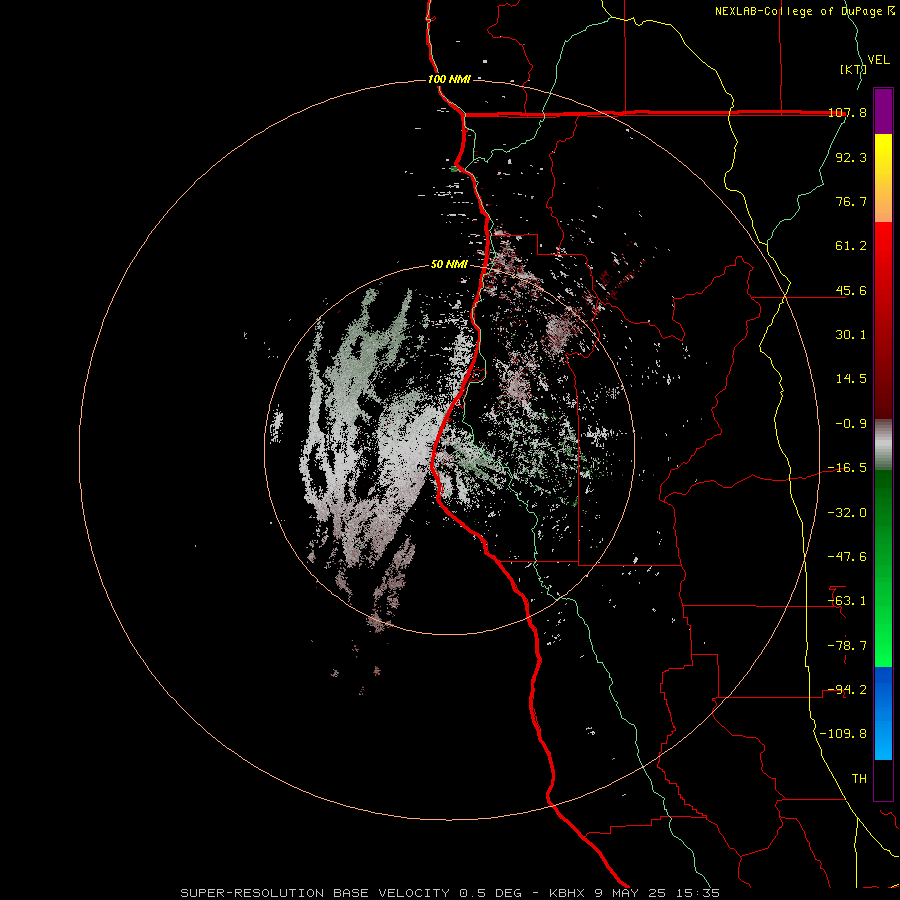Select the -78.7 velocity scale value
Viewport: 900px width, 900px height.
coord(847,646)
